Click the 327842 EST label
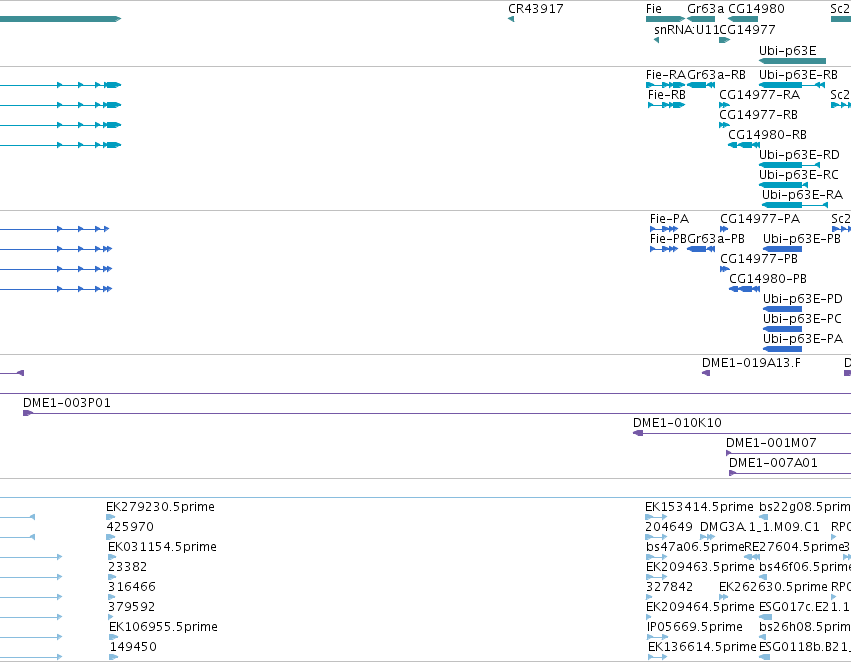Image resolution: width=851 pixels, height=662 pixels. (669, 588)
